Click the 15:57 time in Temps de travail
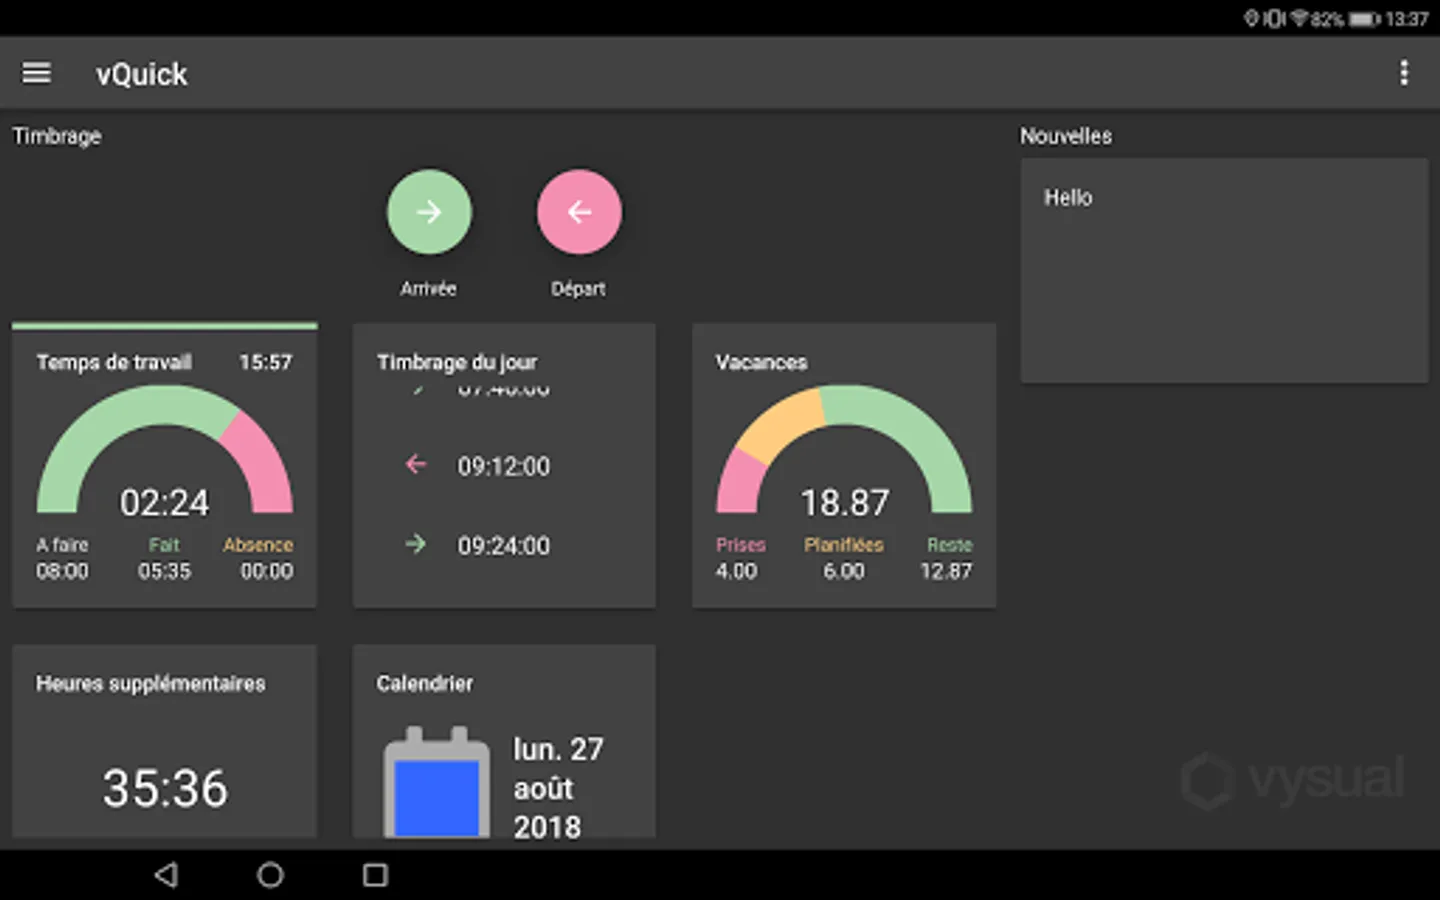This screenshot has width=1440, height=900. point(265,362)
